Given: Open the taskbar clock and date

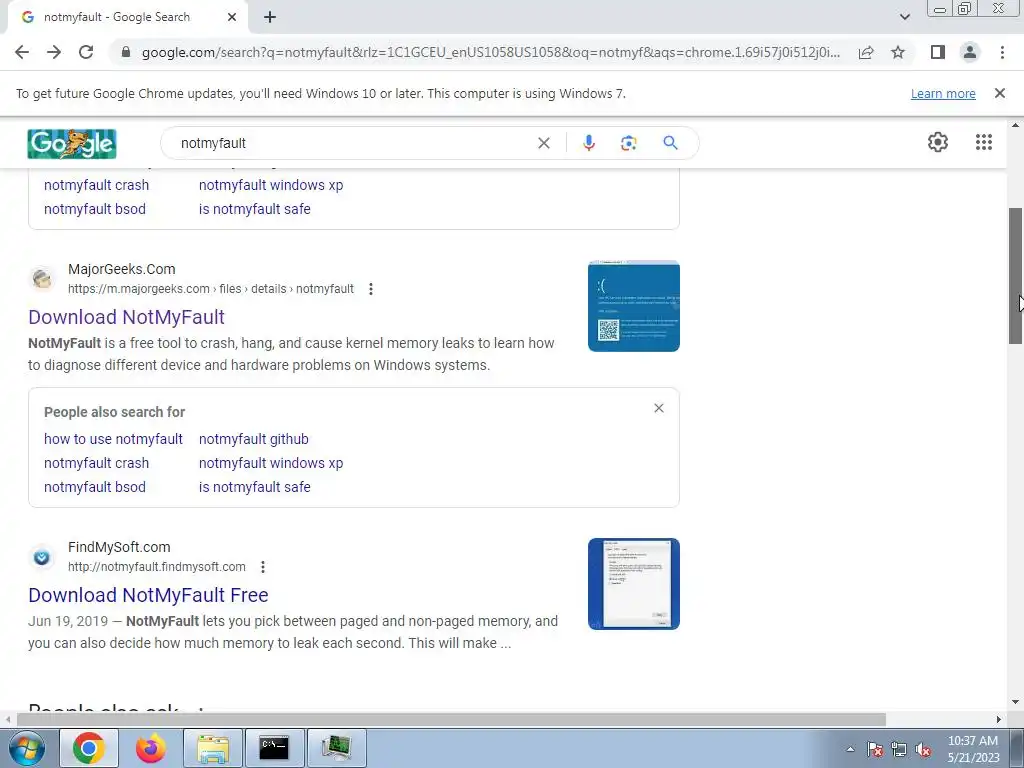Looking at the screenshot, I should [973, 749].
